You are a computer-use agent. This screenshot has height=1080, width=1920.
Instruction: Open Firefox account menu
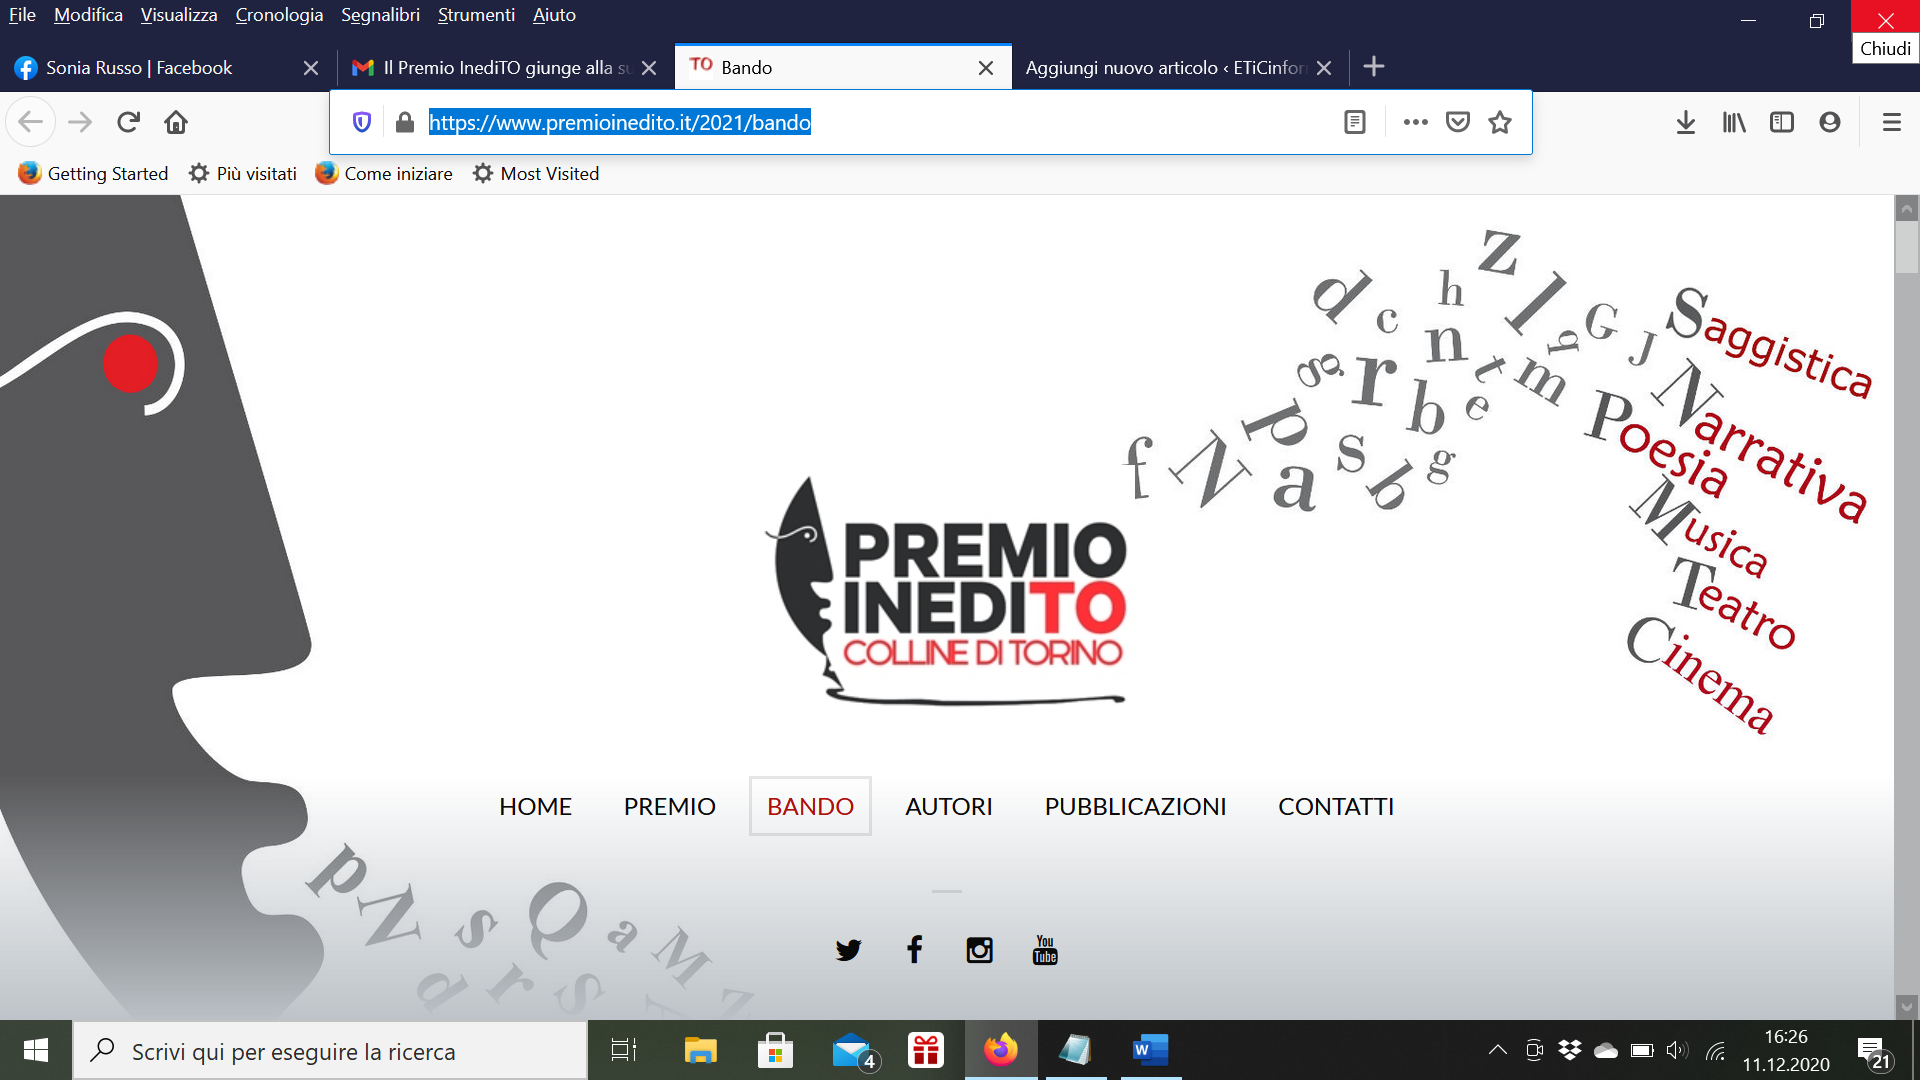click(x=1830, y=122)
